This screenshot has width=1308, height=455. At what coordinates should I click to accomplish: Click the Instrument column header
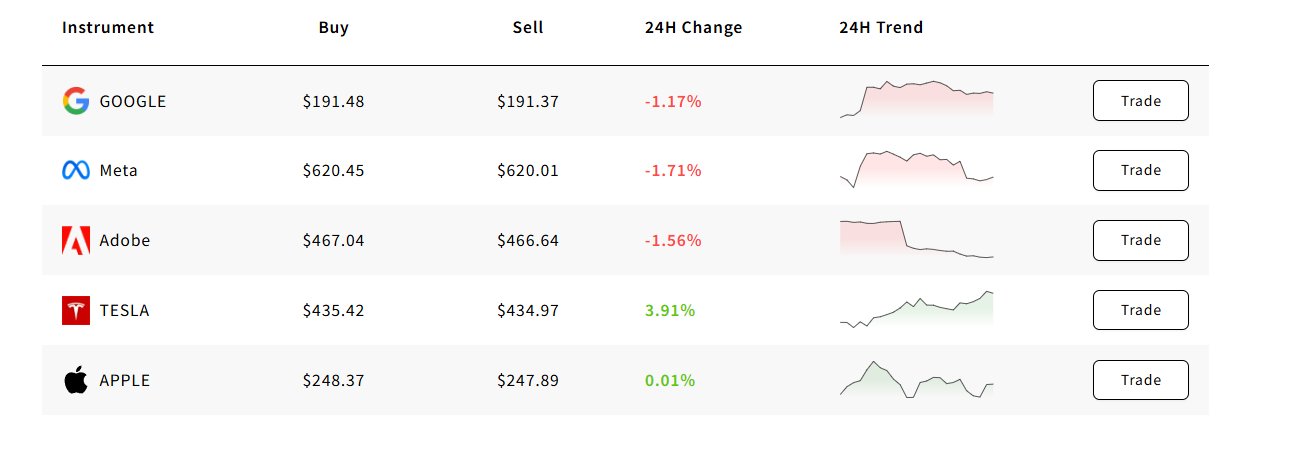pyautogui.click(x=108, y=28)
